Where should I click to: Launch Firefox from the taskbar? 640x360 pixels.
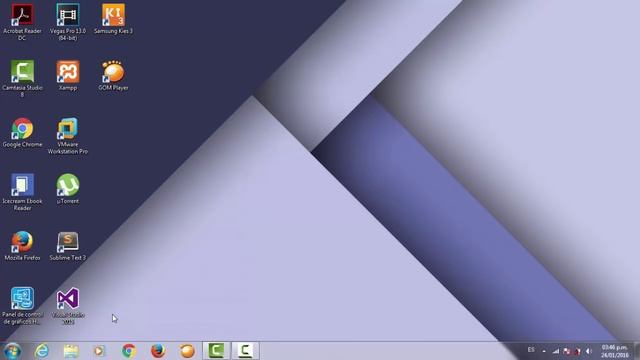(158, 351)
